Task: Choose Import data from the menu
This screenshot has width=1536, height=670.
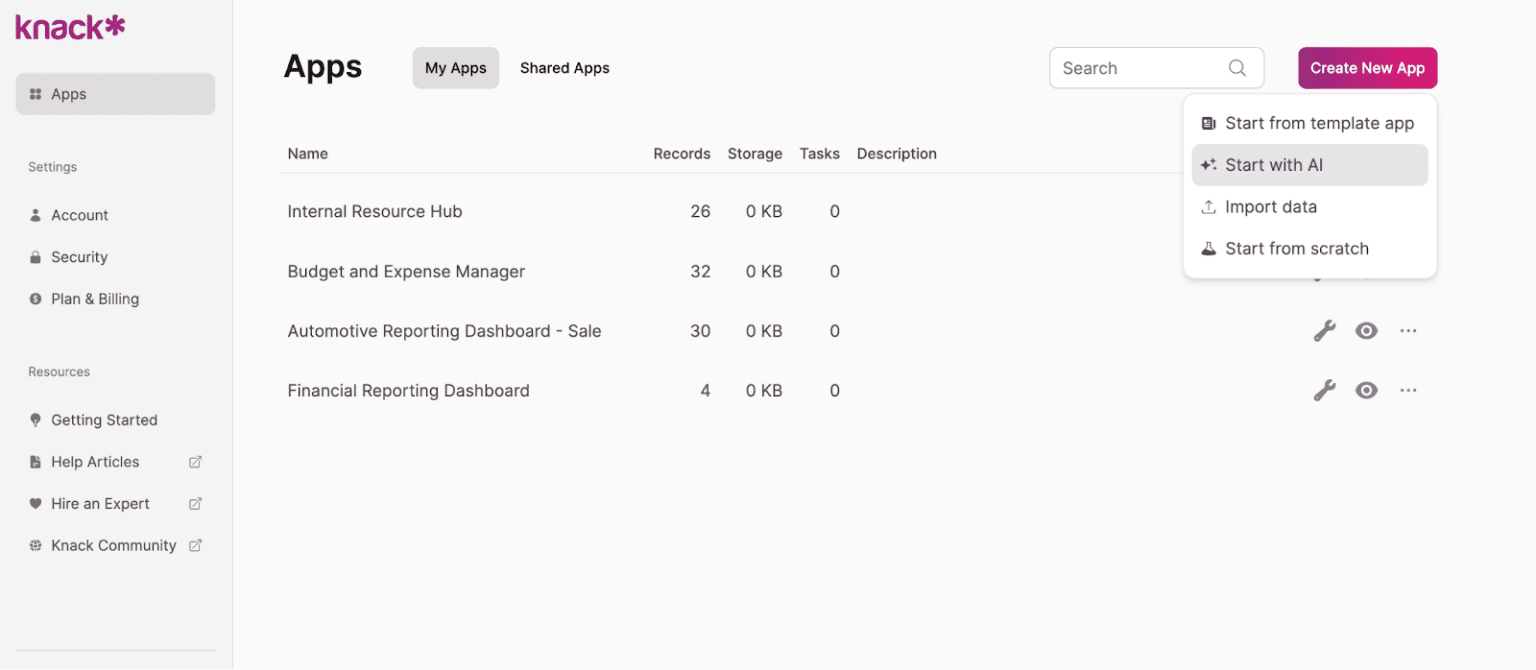Action: [x=1270, y=207]
